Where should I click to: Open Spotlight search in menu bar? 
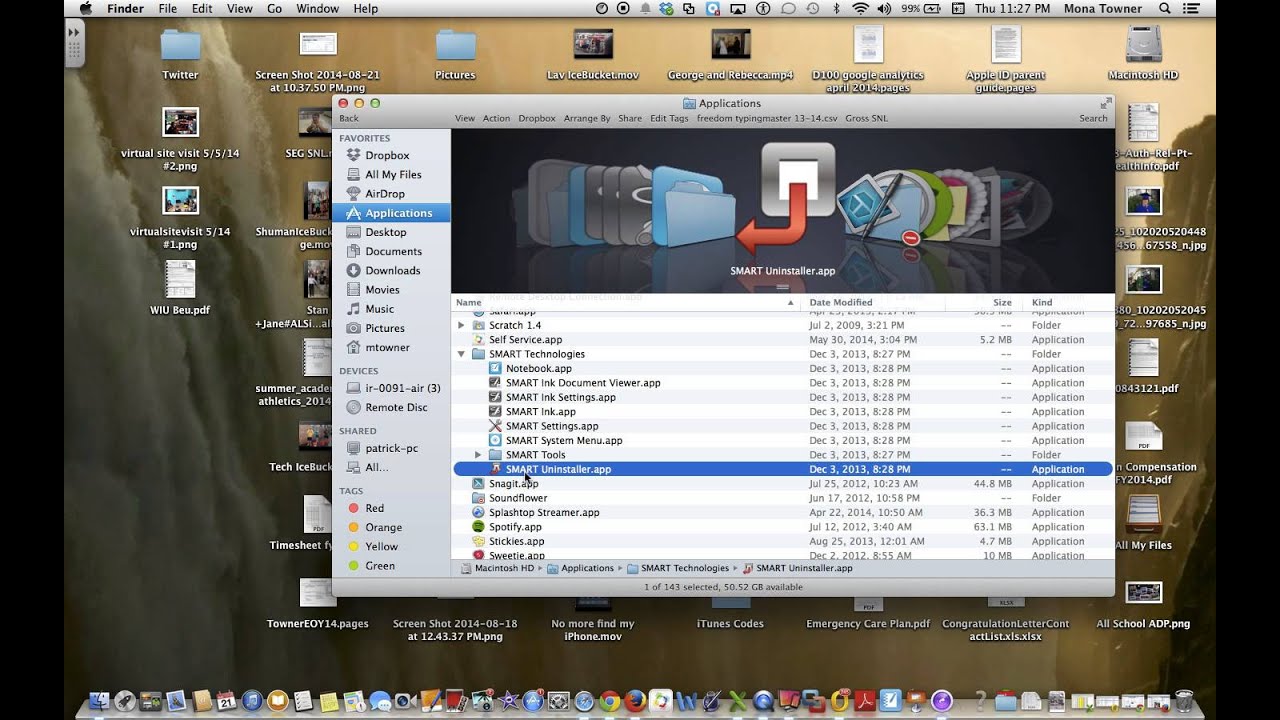1165,8
